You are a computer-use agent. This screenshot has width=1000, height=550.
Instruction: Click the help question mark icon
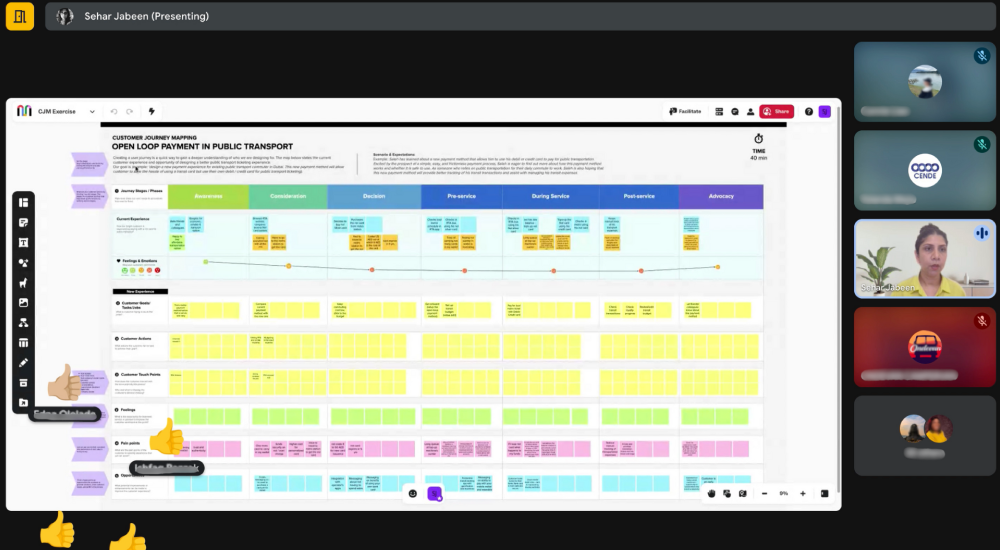tap(808, 111)
